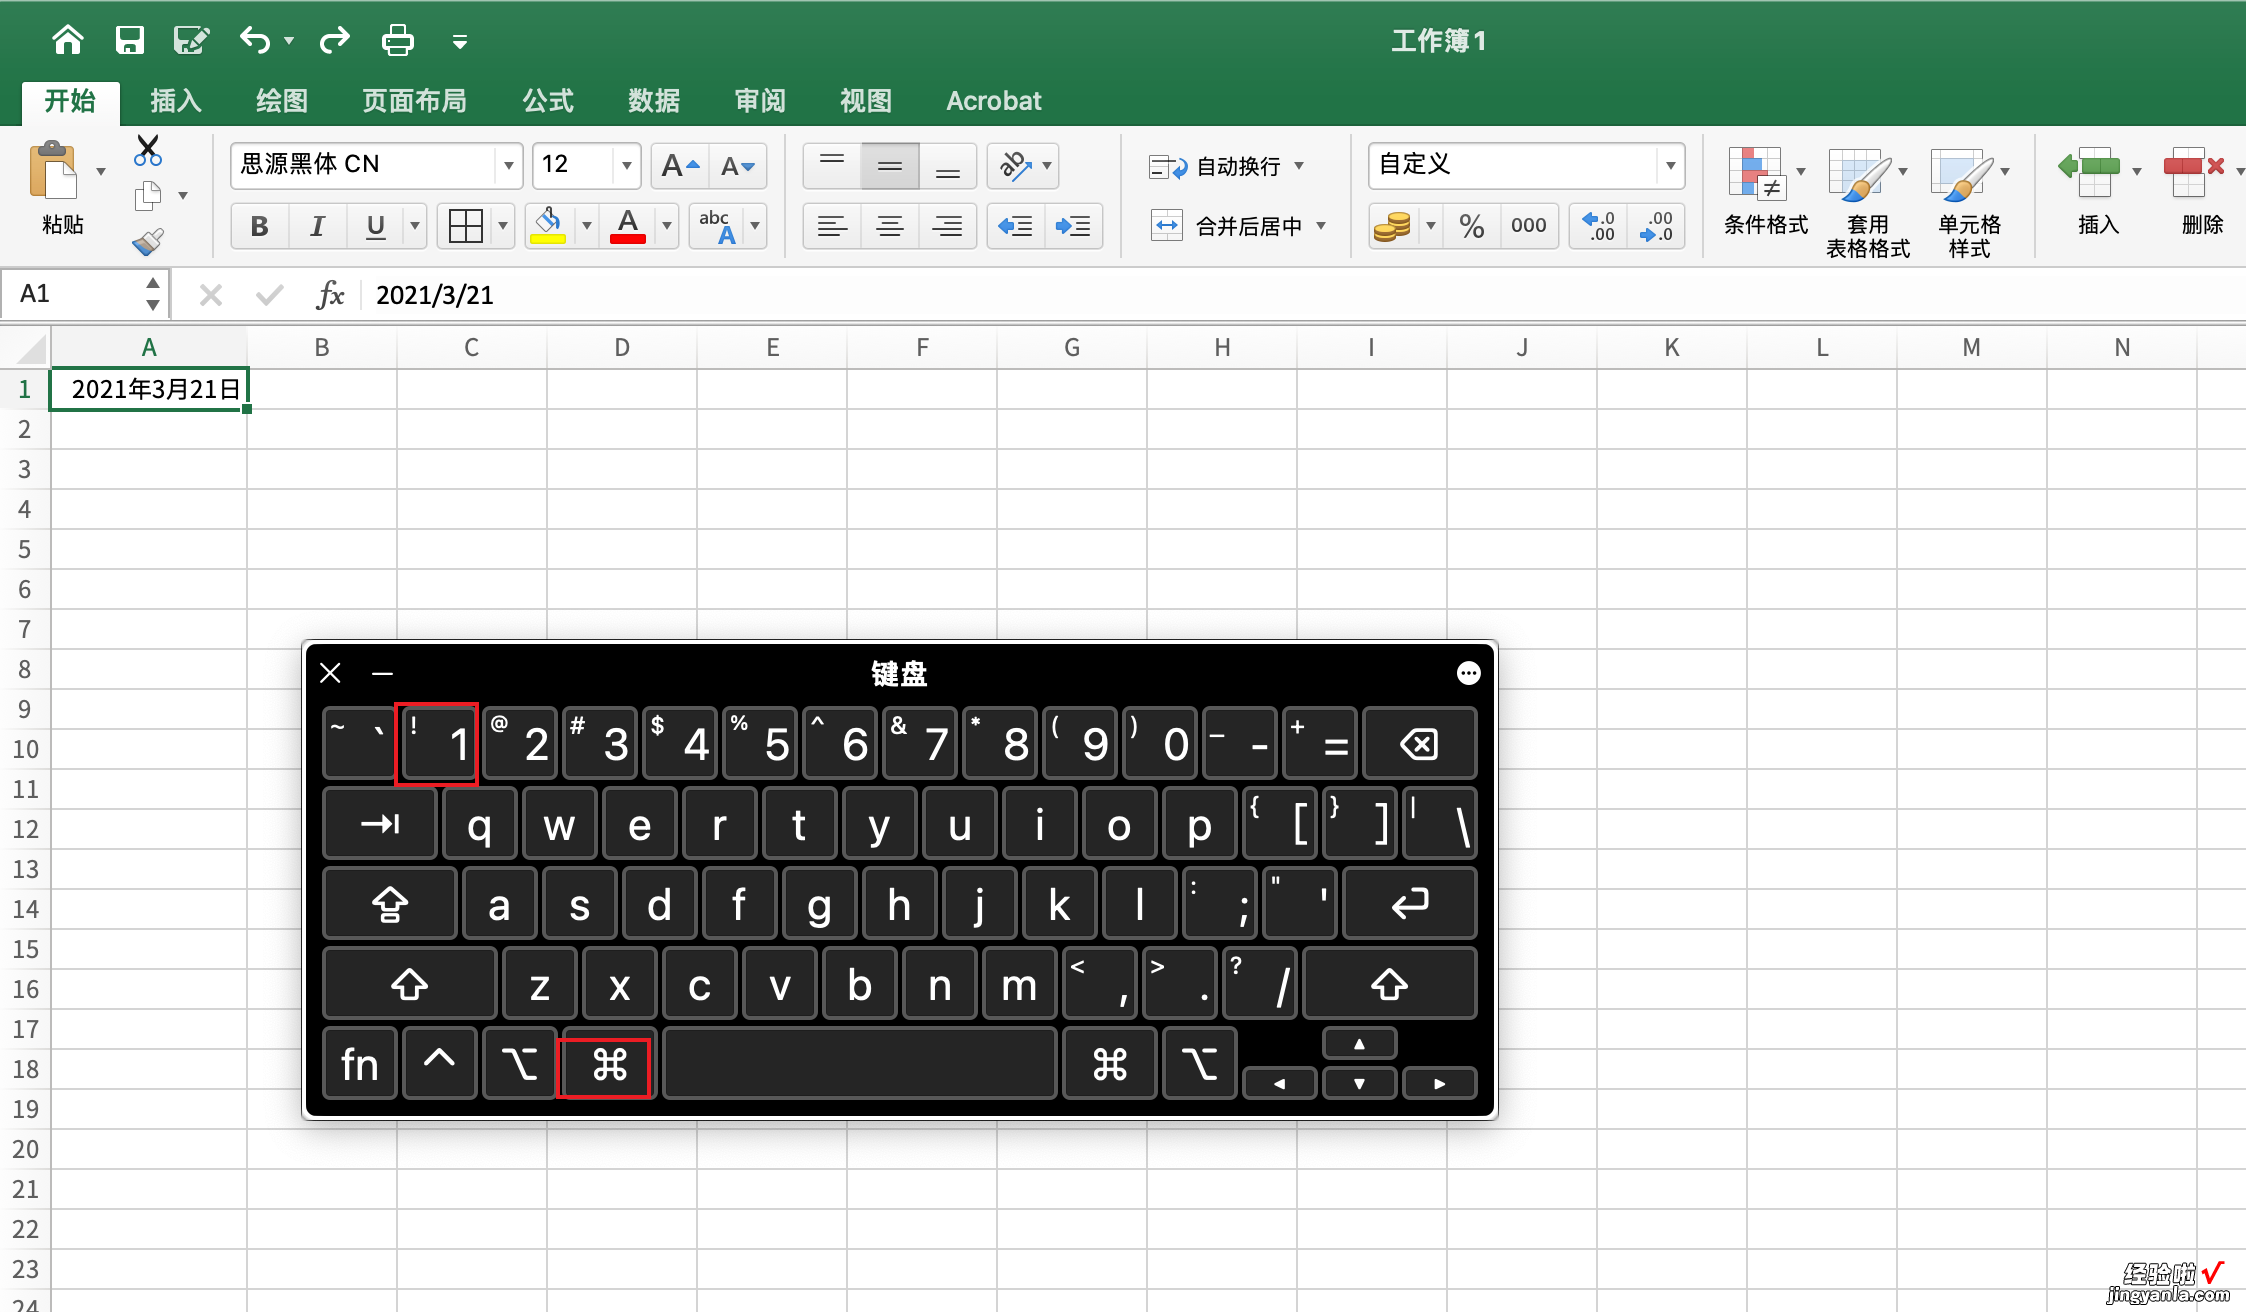This screenshot has height=1312, width=2246.
Task: Open the font size dropdown
Action: pos(626,166)
